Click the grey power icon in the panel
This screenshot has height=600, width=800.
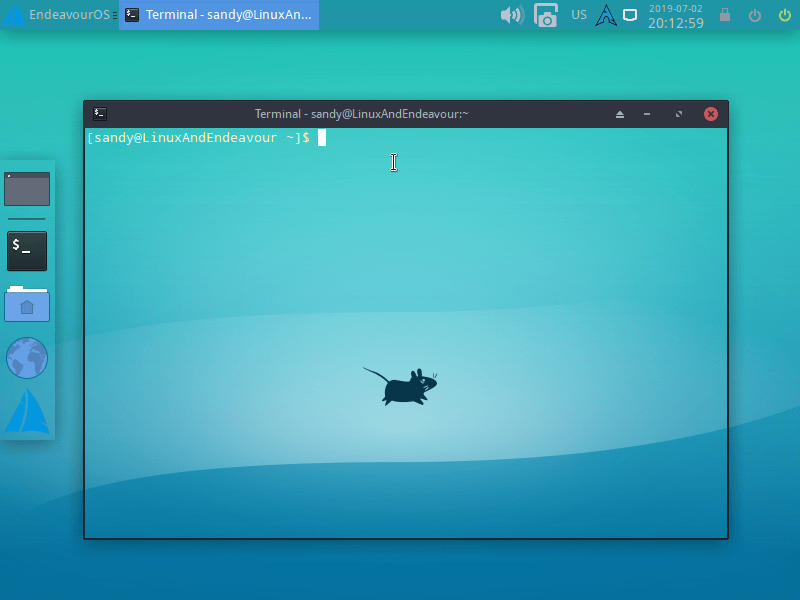pyautogui.click(x=755, y=15)
